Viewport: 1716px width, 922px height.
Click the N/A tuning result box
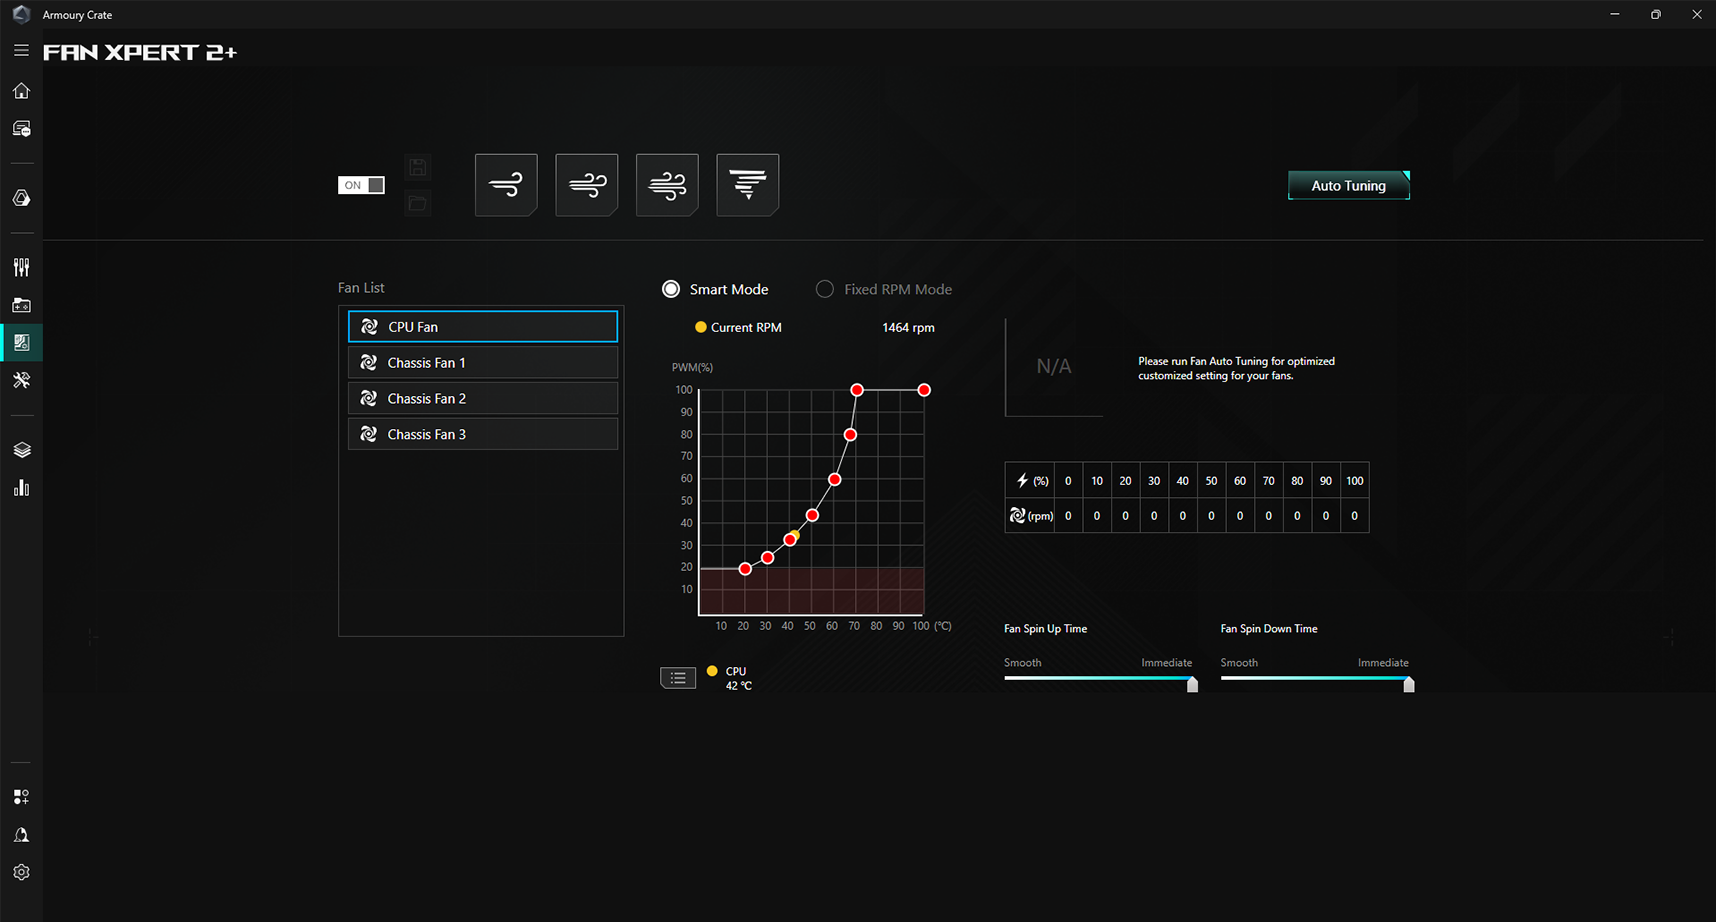point(1054,367)
